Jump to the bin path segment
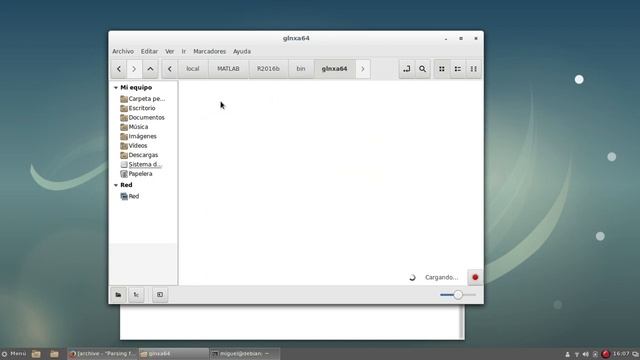 (301, 69)
